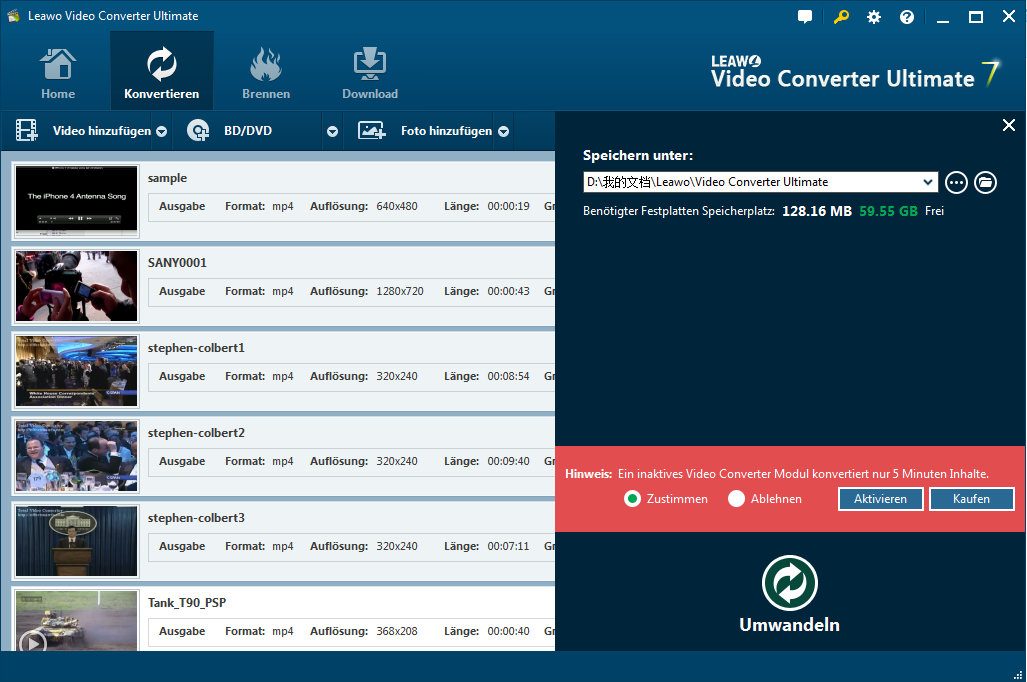Select the Ablehnen radio button

click(x=737, y=499)
